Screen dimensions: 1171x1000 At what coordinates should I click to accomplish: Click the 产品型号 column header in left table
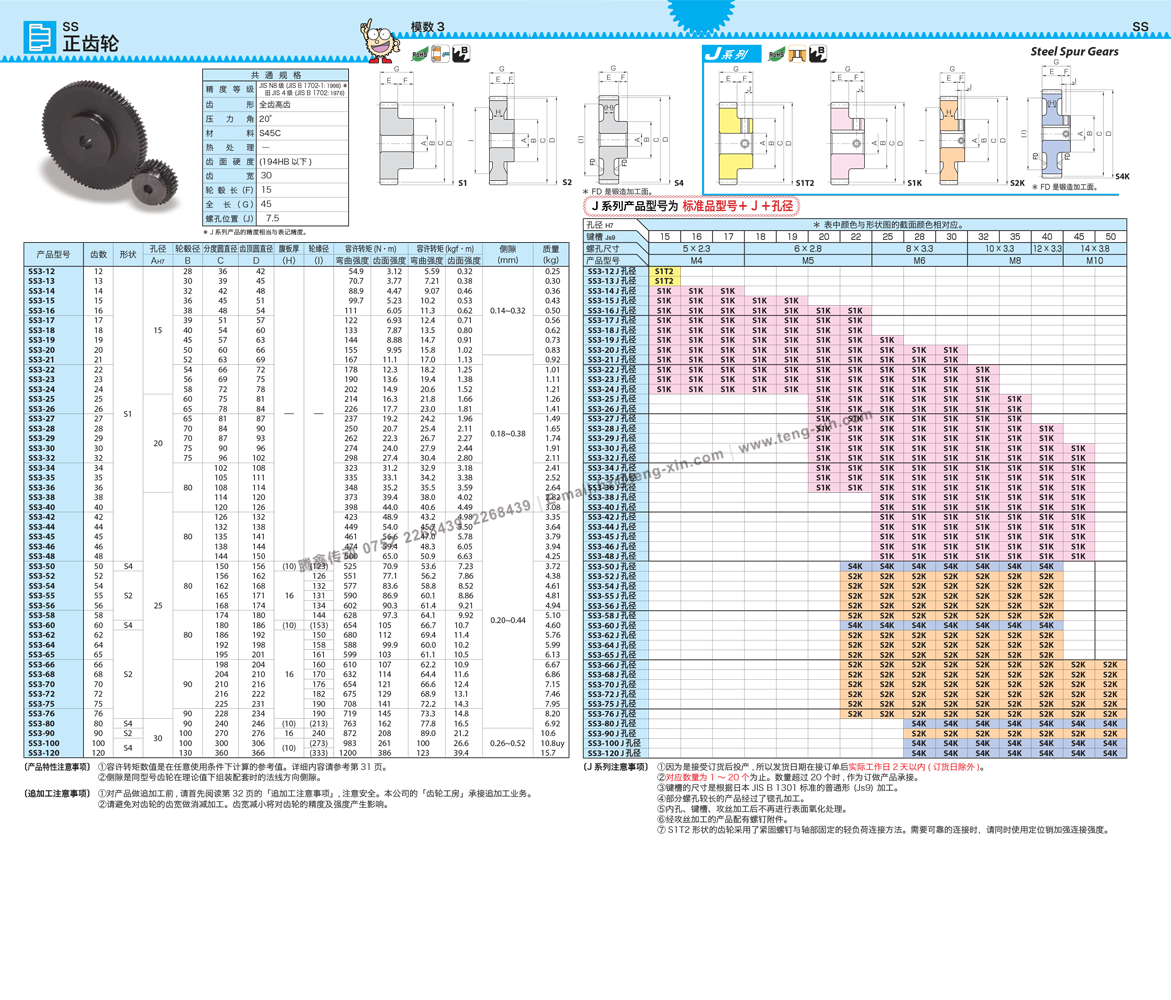[x=53, y=255]
